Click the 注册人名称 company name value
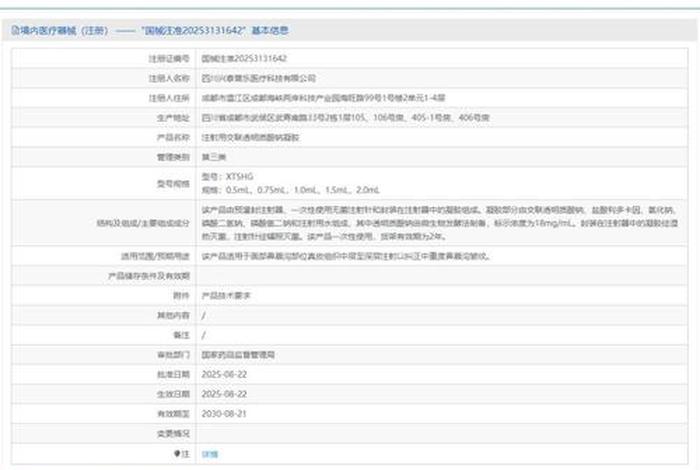 258,78
